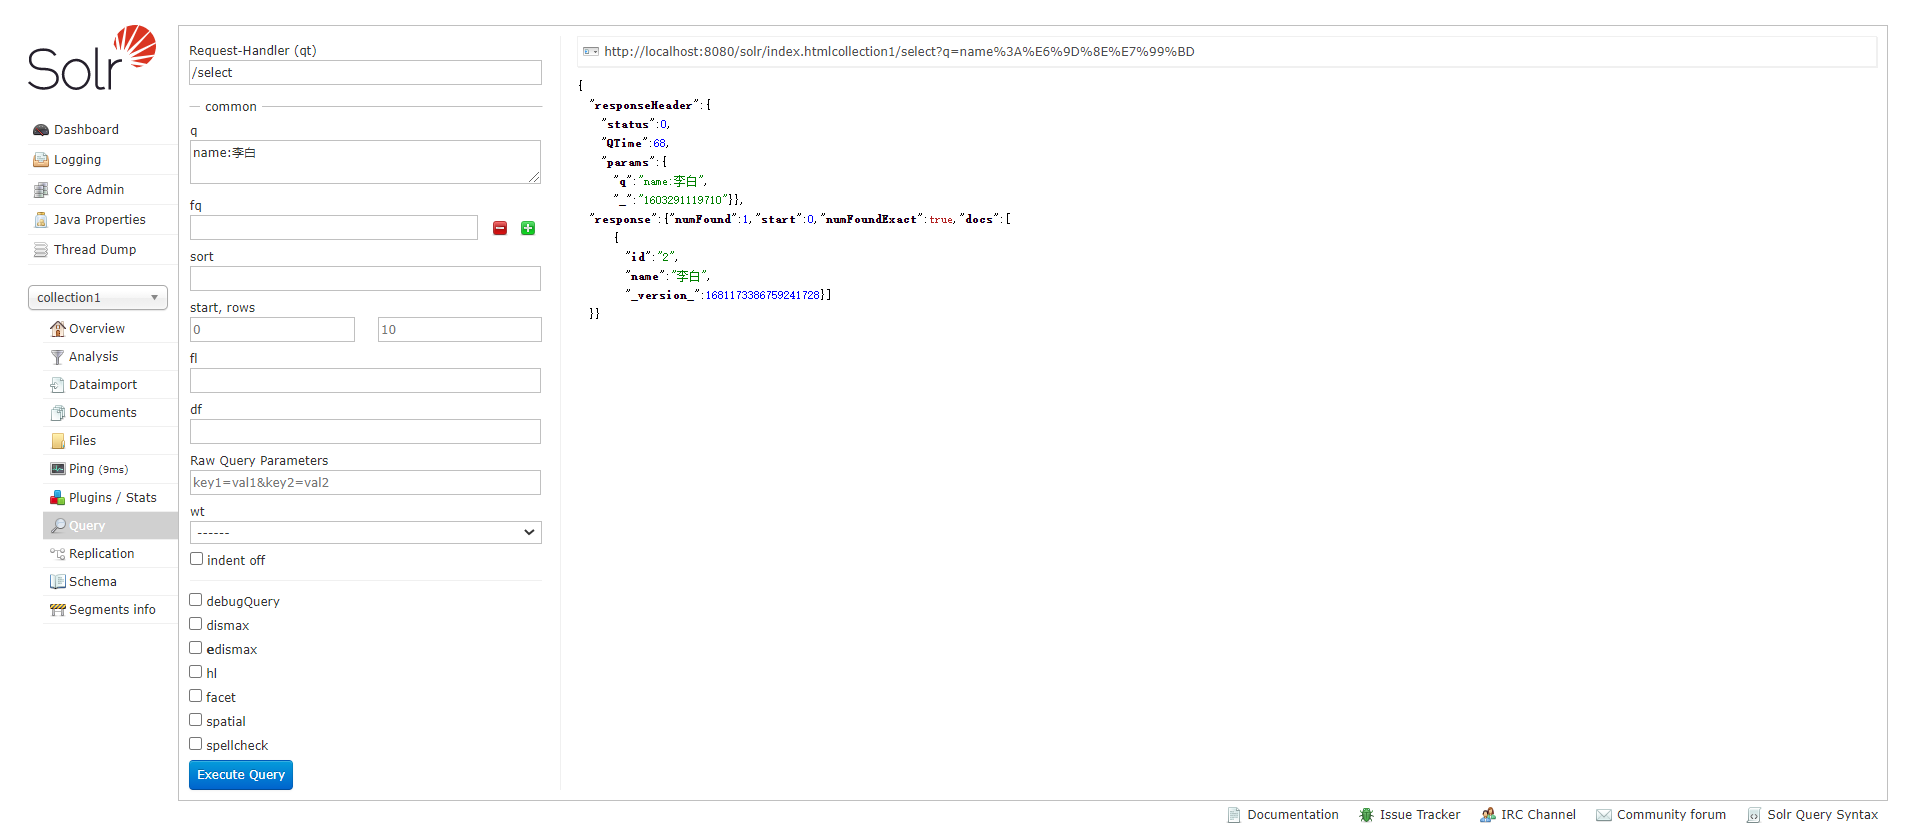Screen dimensions: 1917x837
Task: Enable the debugQuery checkbox
Action: pos(196,600)
